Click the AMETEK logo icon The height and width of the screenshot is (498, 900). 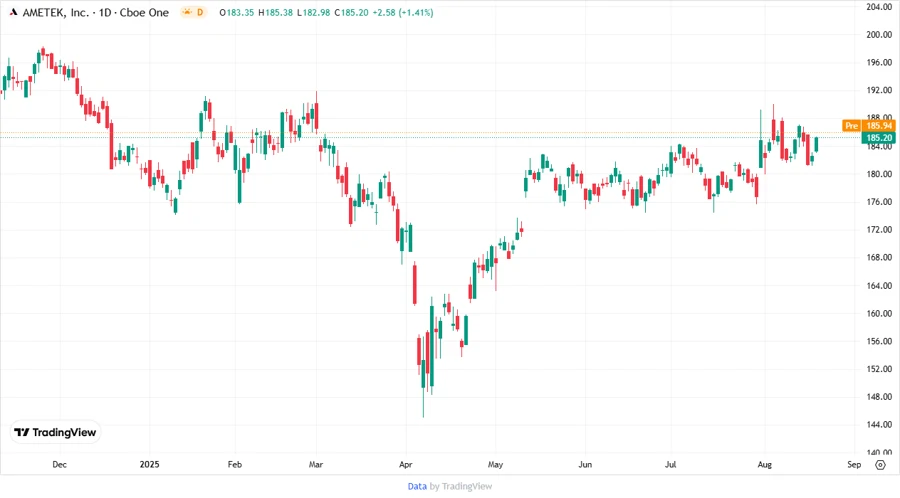14,12
